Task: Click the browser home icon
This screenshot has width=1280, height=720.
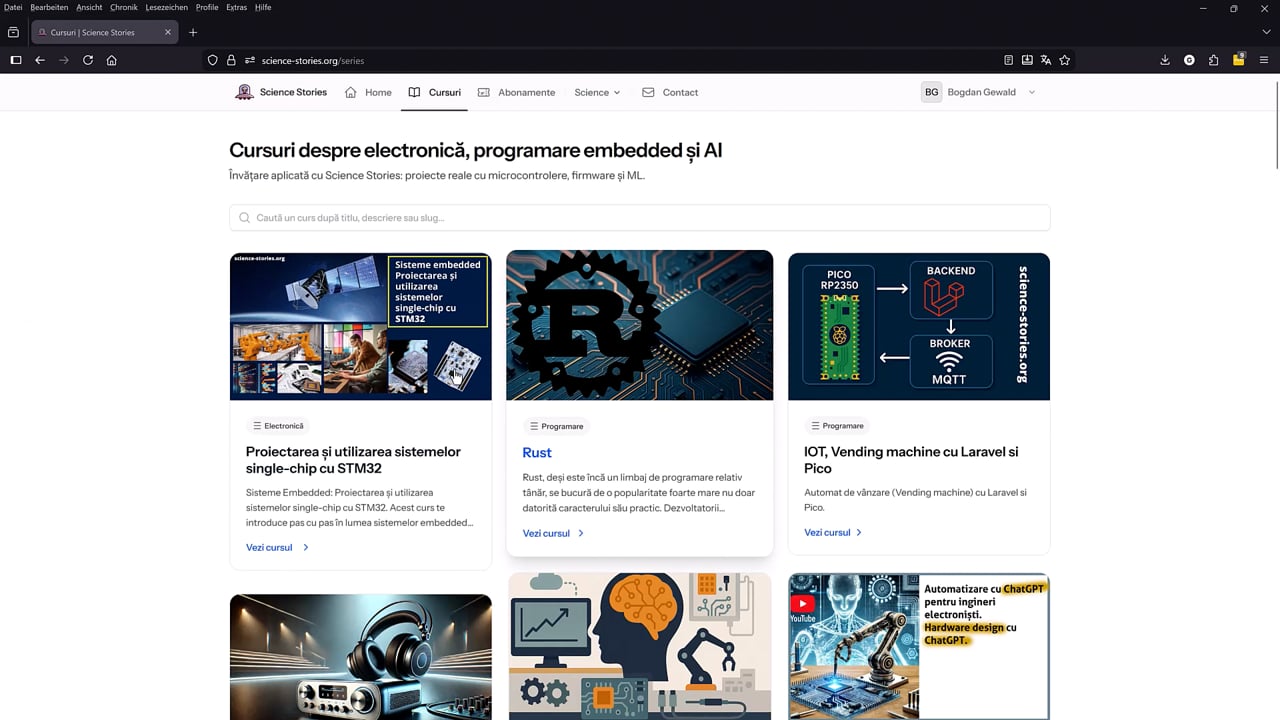Action: point(112,60)
